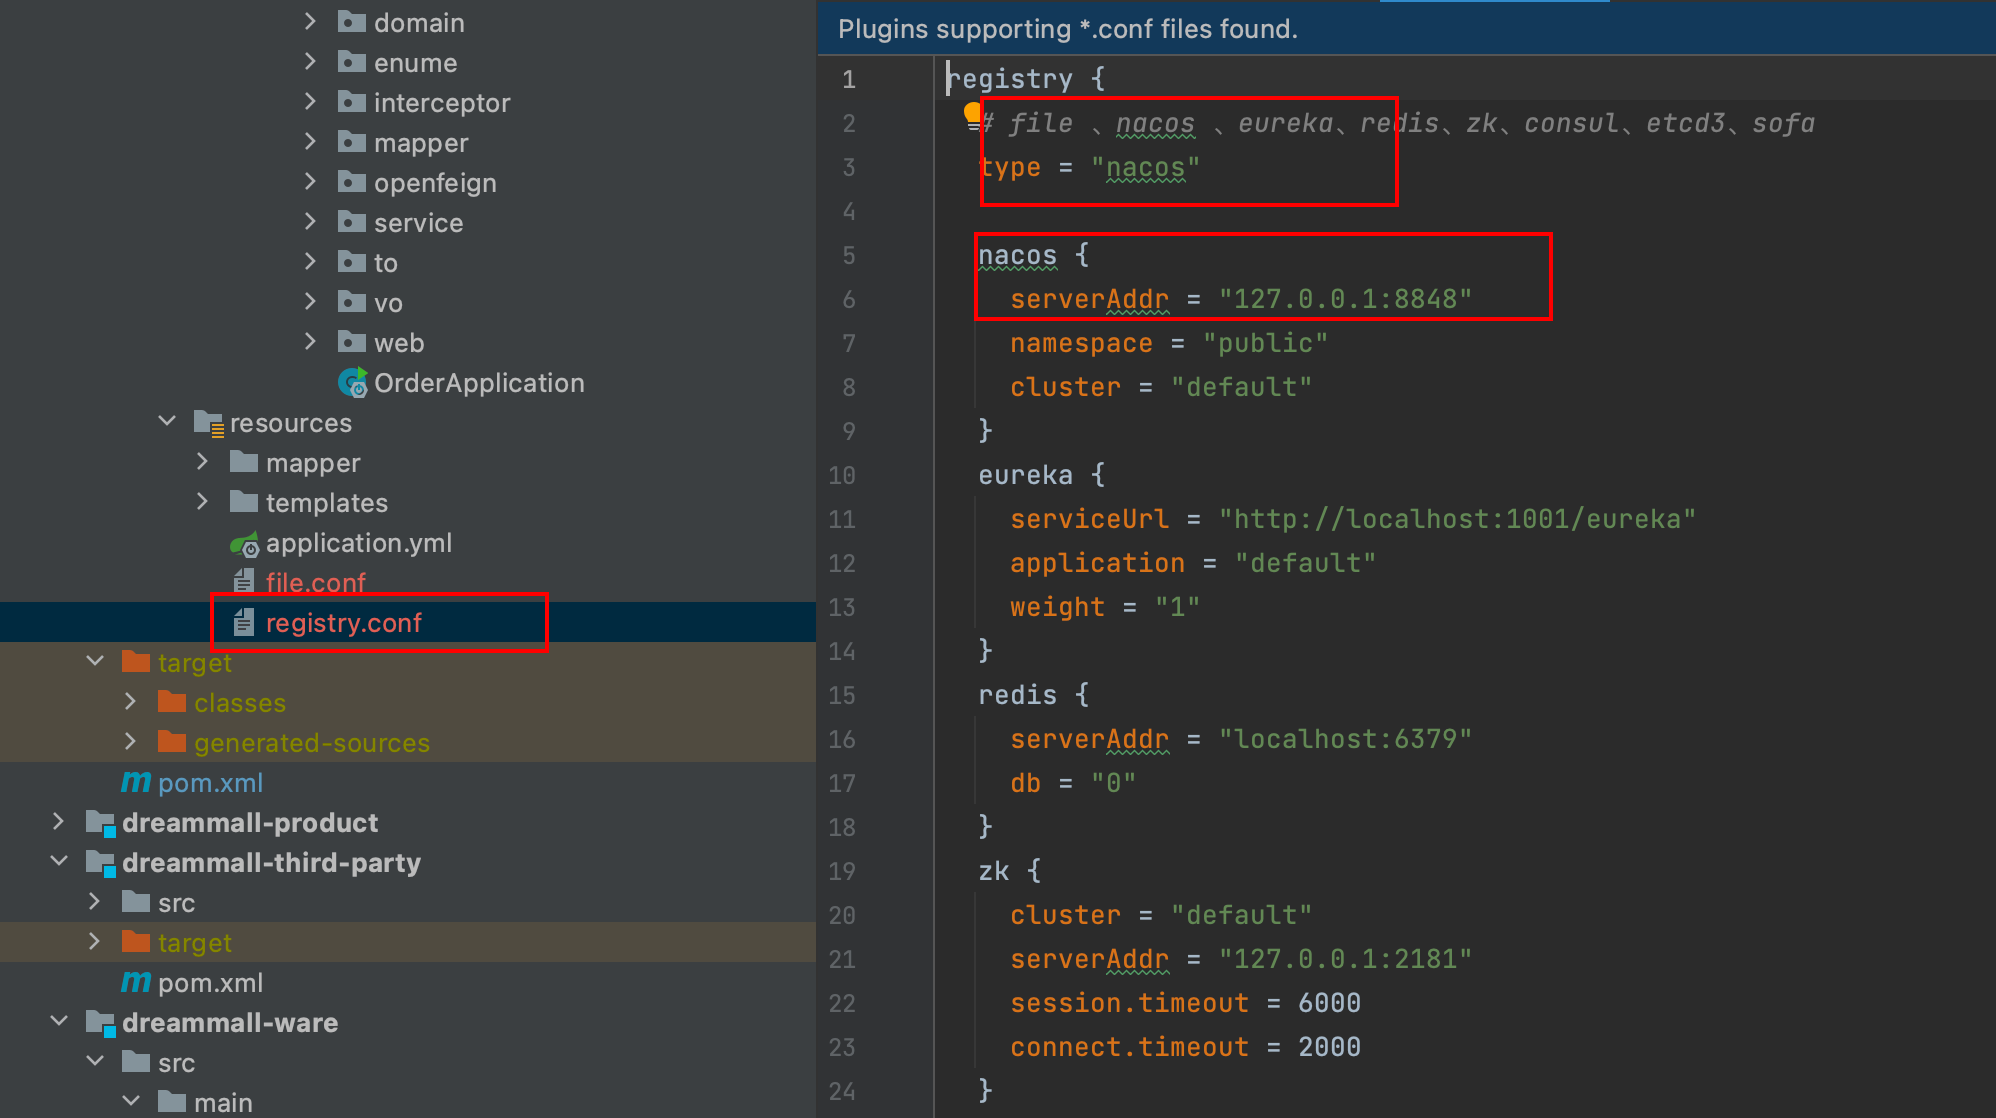The width and height of the screenshot is (1996, 1118).
Task: Select the to package
Action: pyautogui.click(x=385, y=263)
